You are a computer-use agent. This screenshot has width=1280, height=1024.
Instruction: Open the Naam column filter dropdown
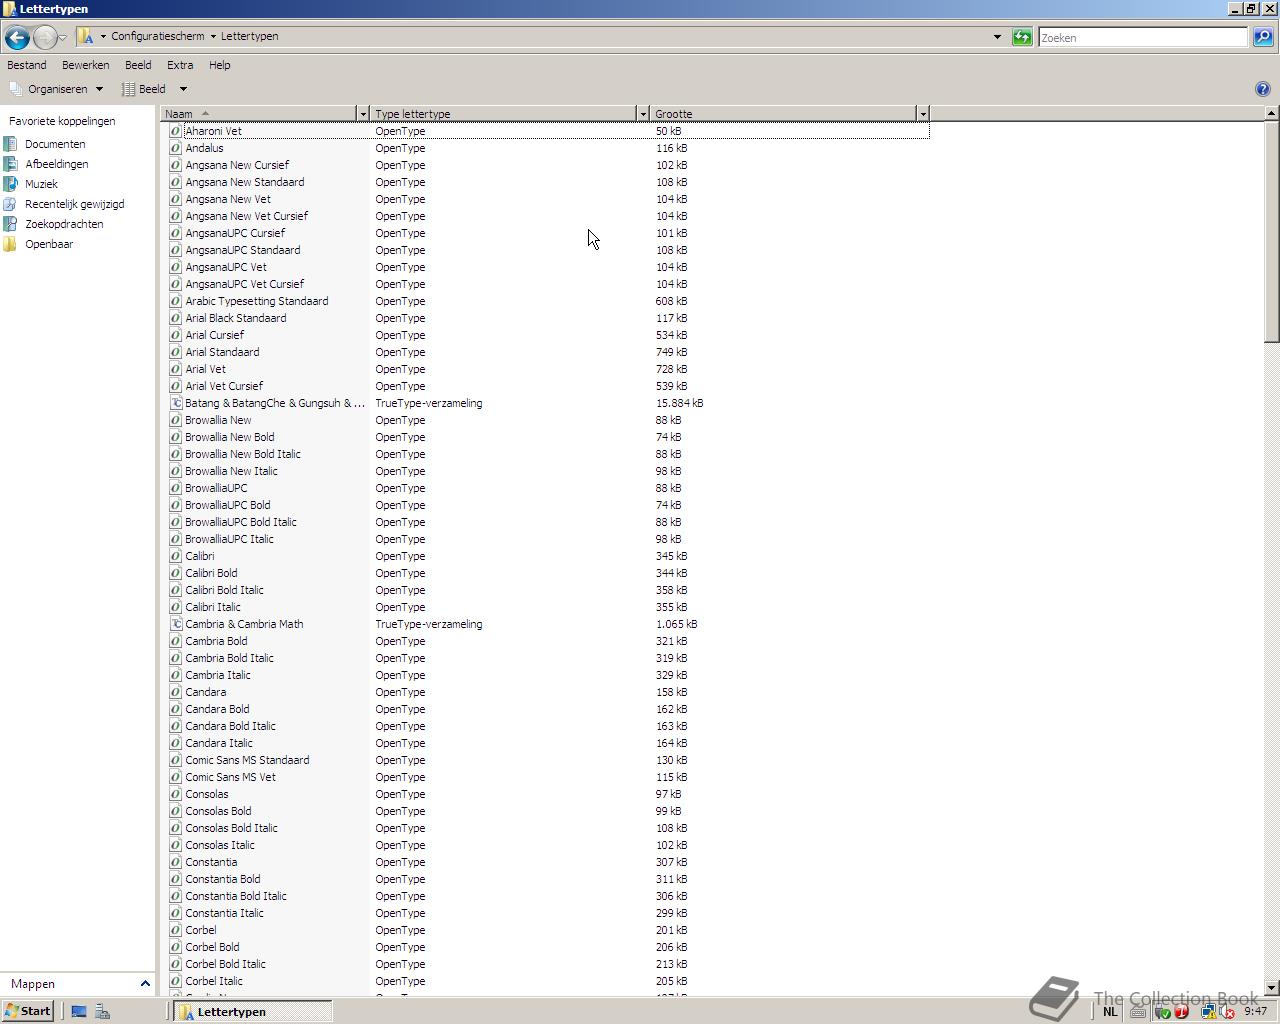point(363,114)
